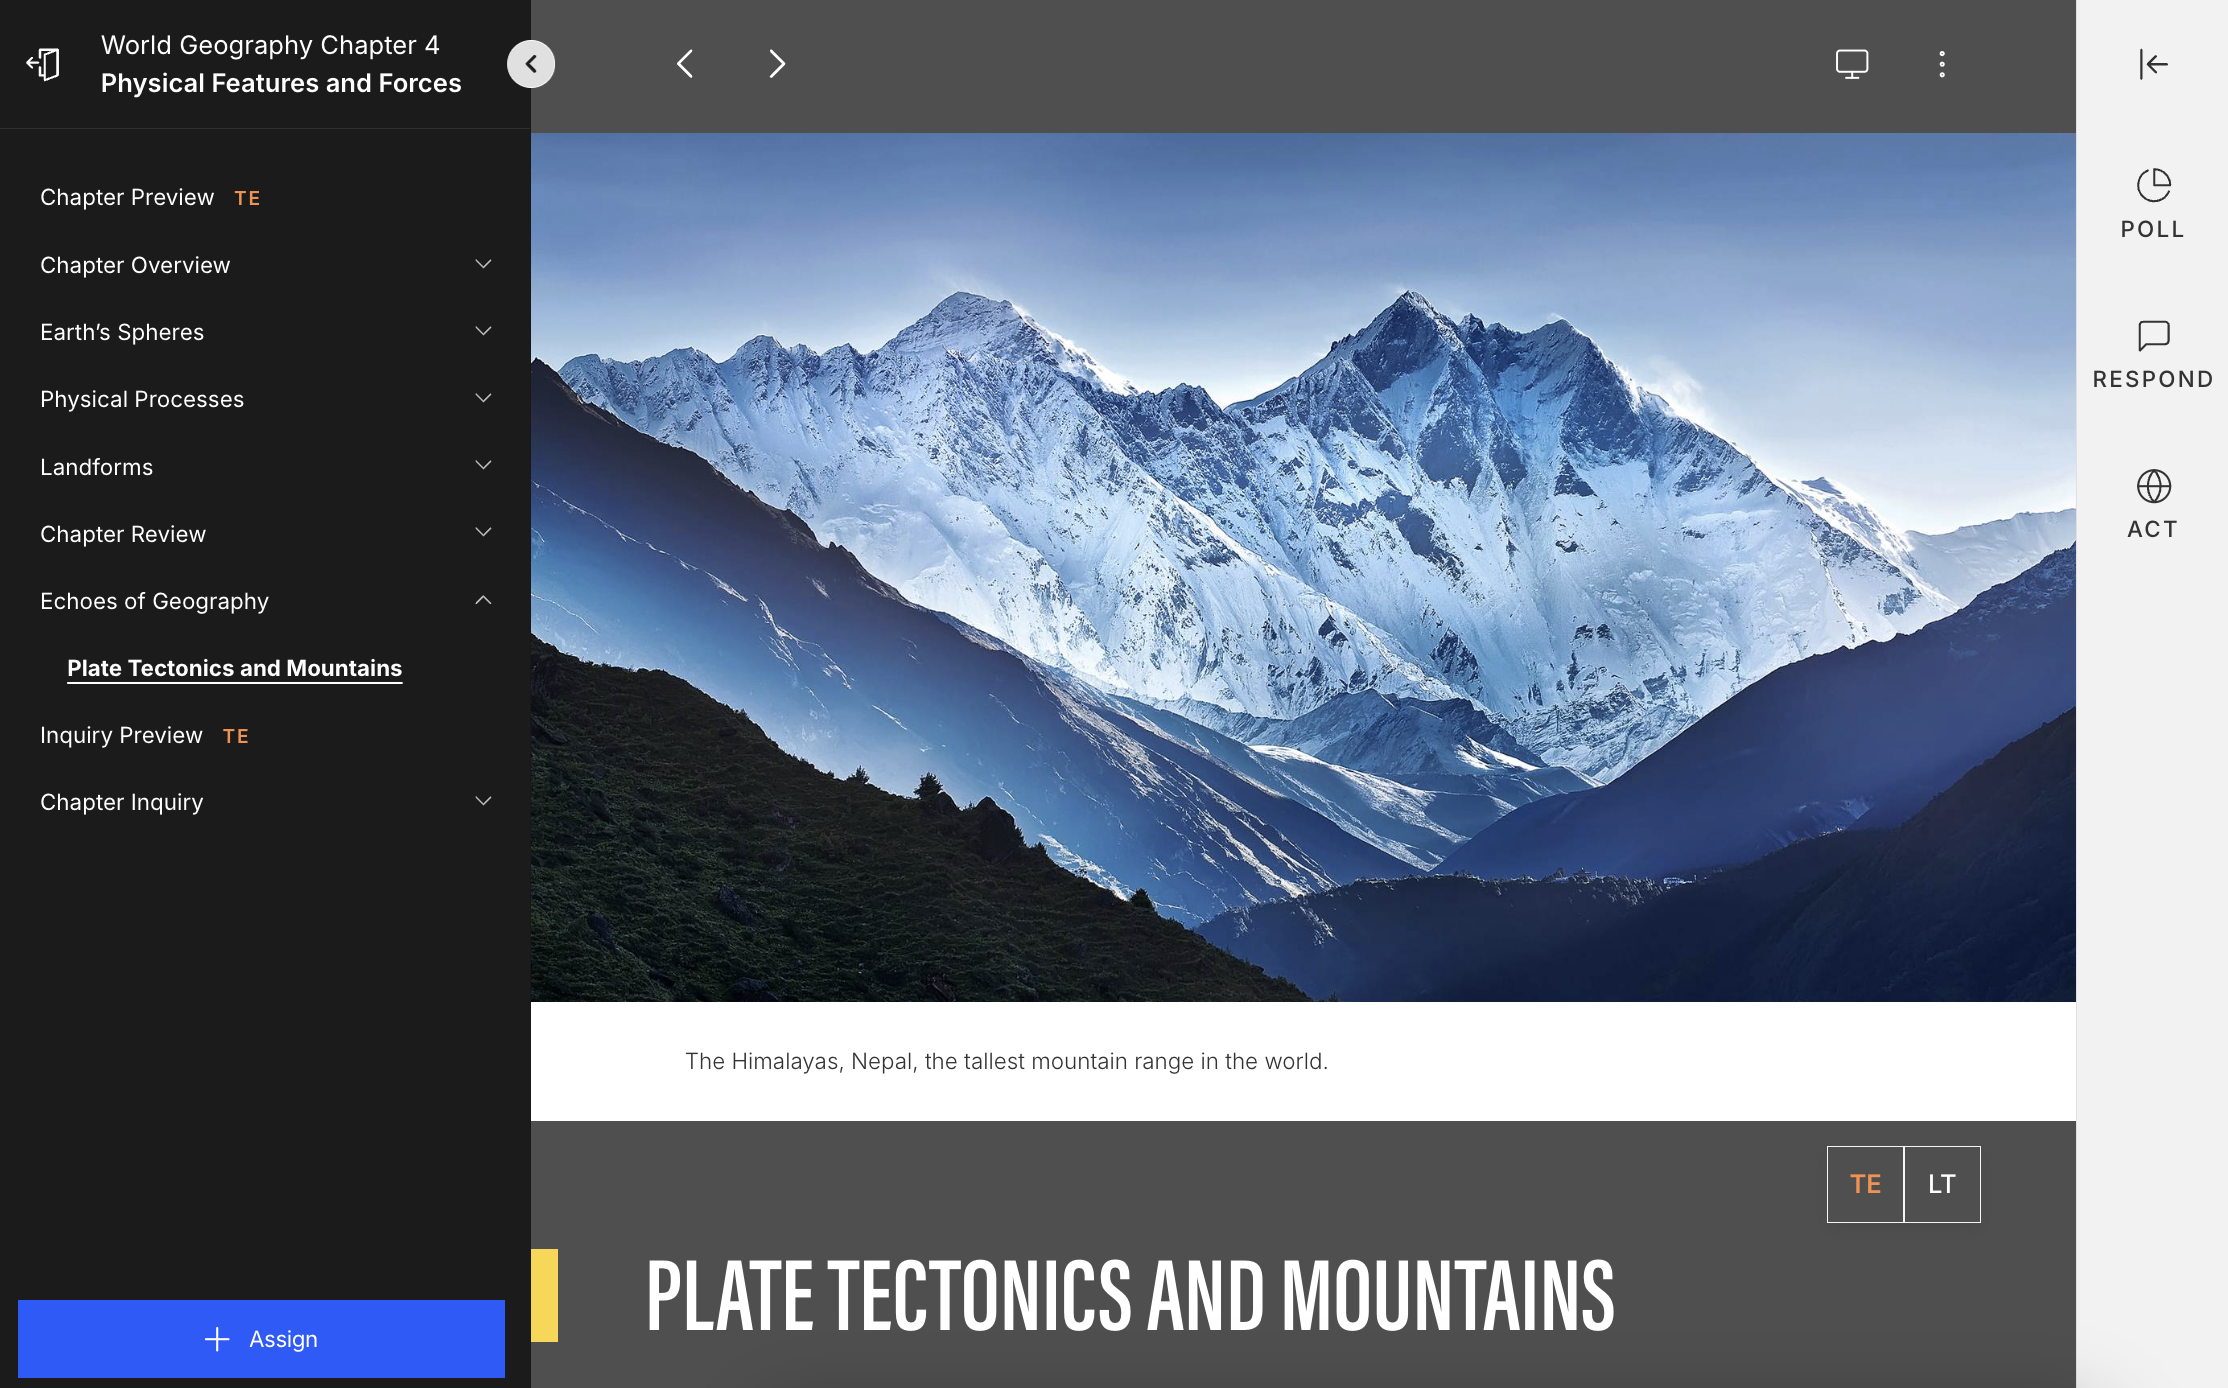Viewport: 2228px width, 1388px height.
Task: Select the Chapter Preview menu item
Action: click(x=126, y=197)
